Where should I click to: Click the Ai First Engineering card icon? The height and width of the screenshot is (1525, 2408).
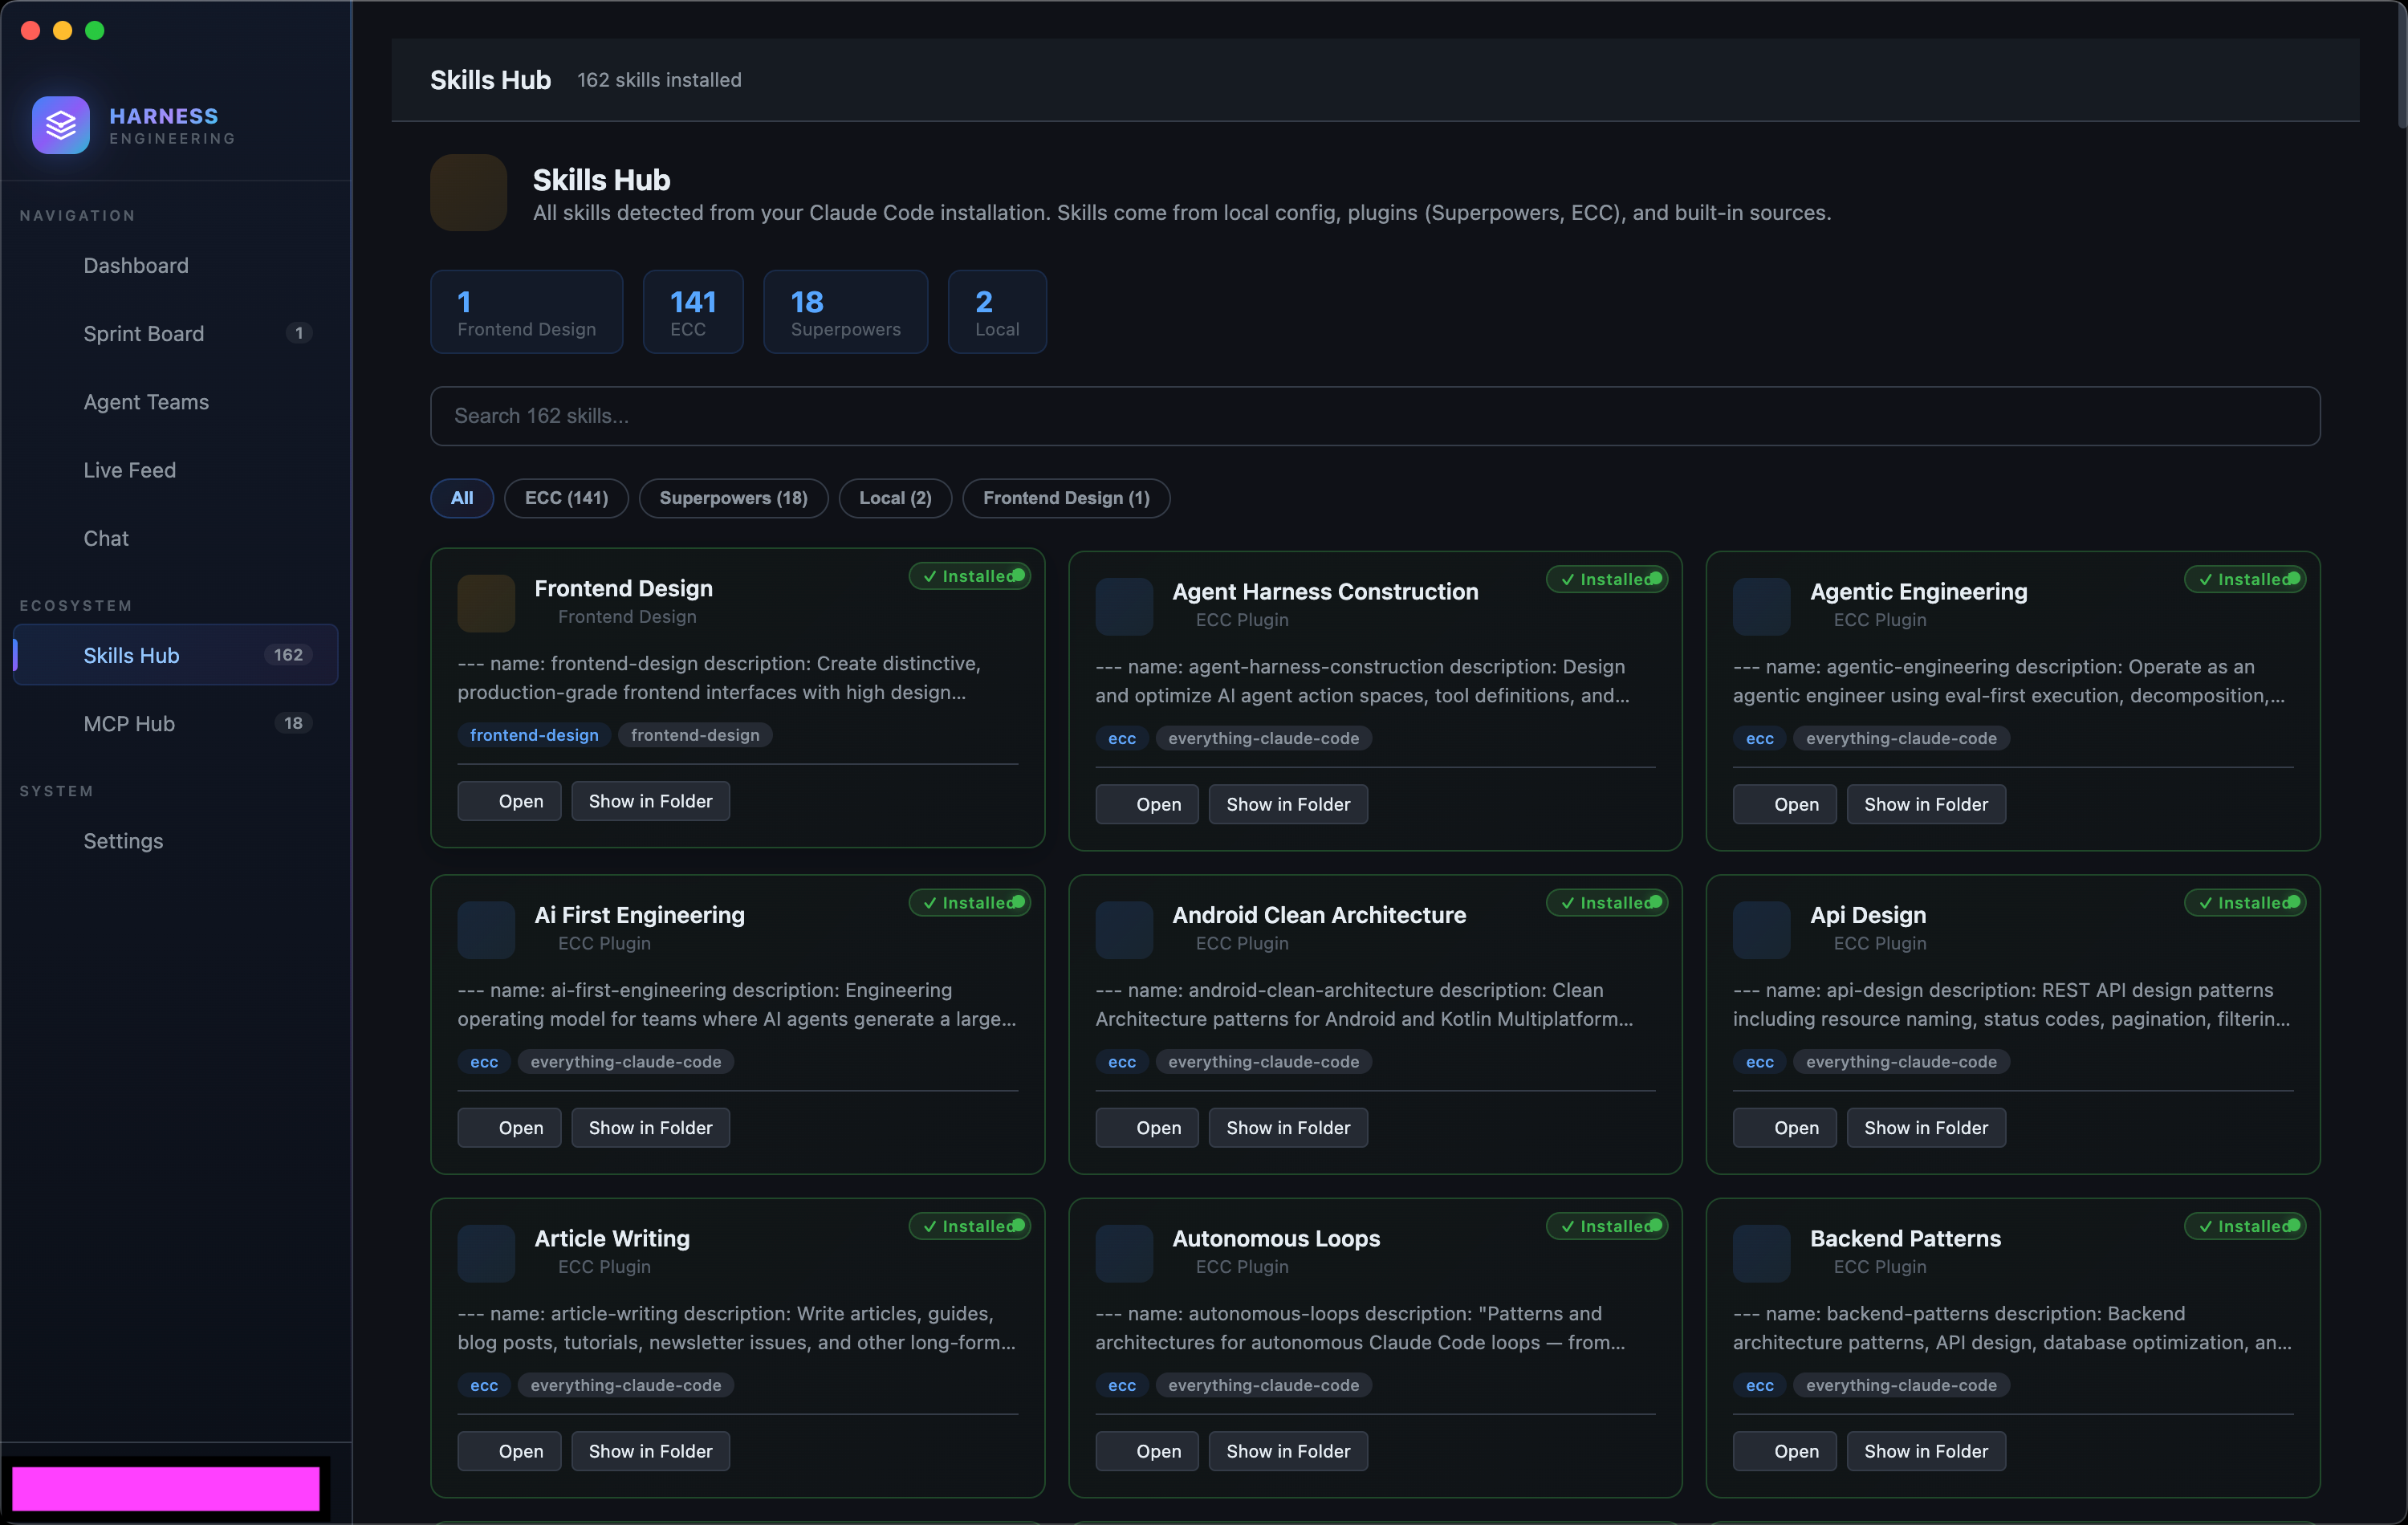[x=486, y=930]
